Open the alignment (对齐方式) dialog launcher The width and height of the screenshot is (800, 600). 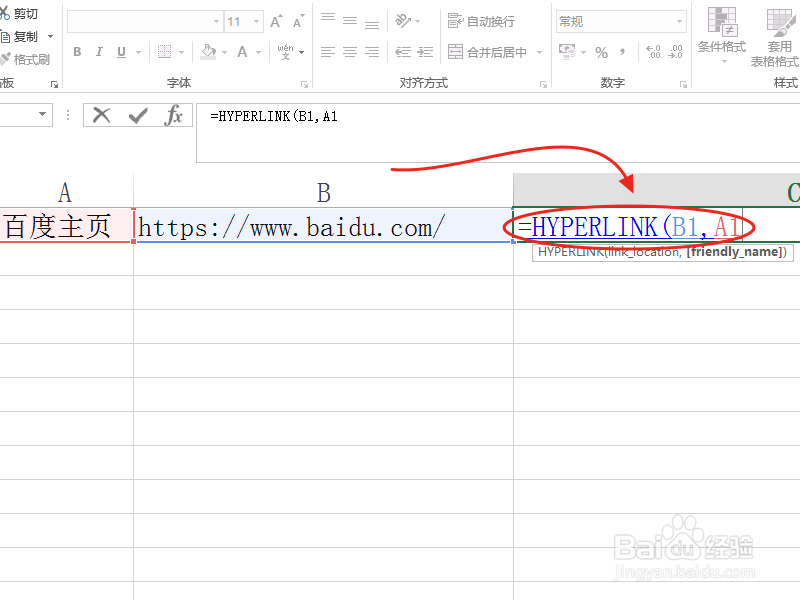543,84
